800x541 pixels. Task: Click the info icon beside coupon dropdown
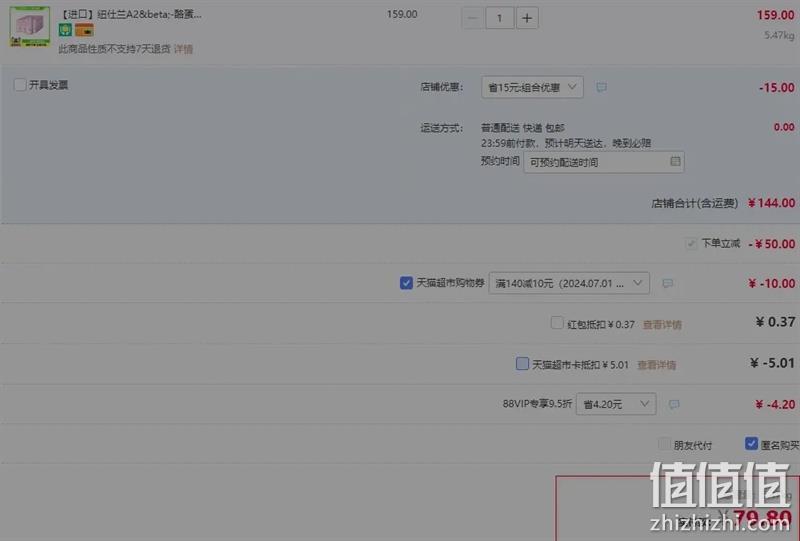click(x=667, y=283)
